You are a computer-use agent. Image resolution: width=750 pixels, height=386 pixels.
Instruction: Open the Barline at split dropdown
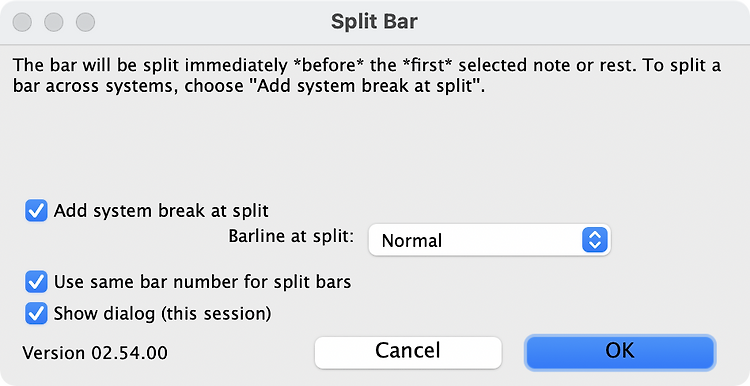[x=489, y=240]
